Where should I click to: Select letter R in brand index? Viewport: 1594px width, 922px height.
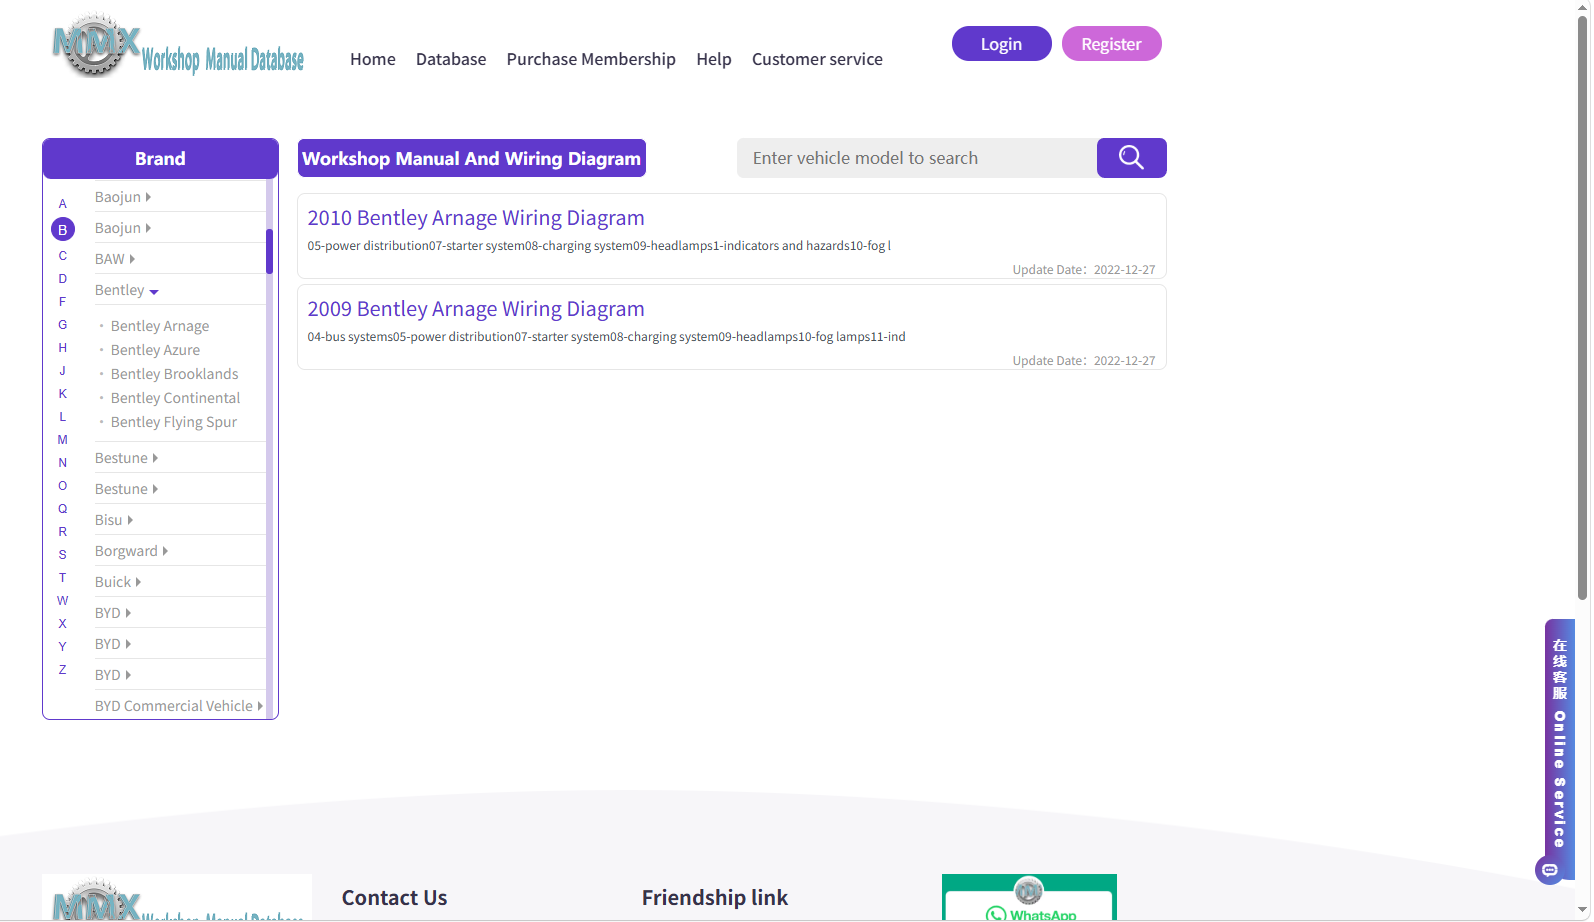coord(62,532)
